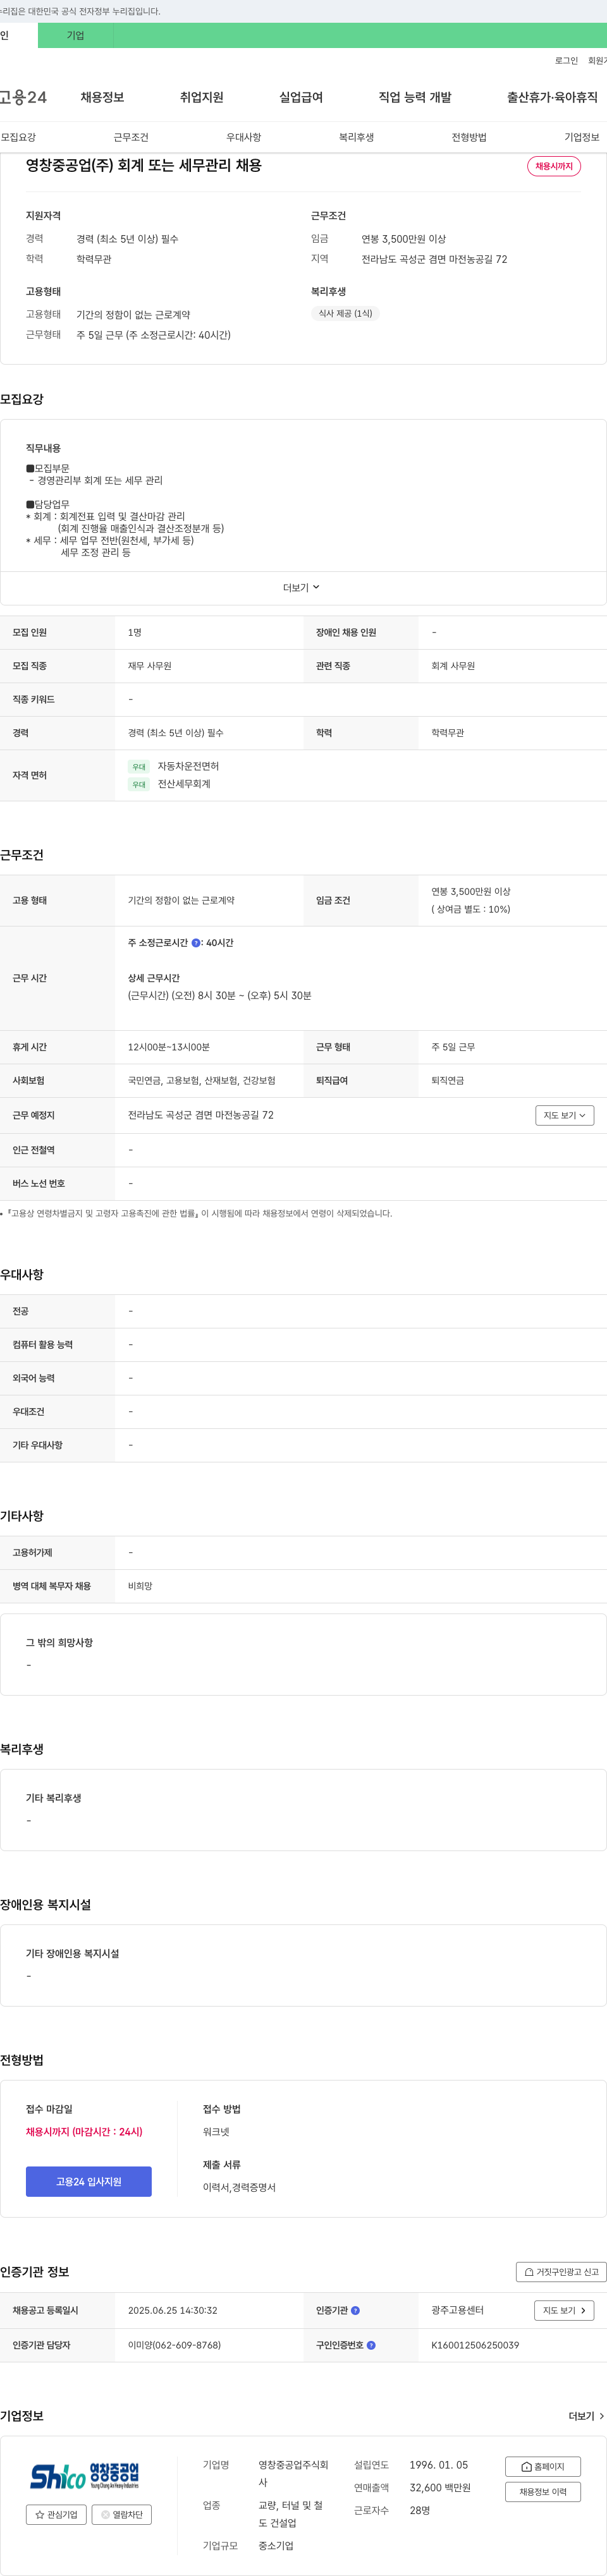Click the contact 이미양(062-609-8768)
Image resolution: width=607 pixels, height=2576 pixels.
[x=174, y=2345]
